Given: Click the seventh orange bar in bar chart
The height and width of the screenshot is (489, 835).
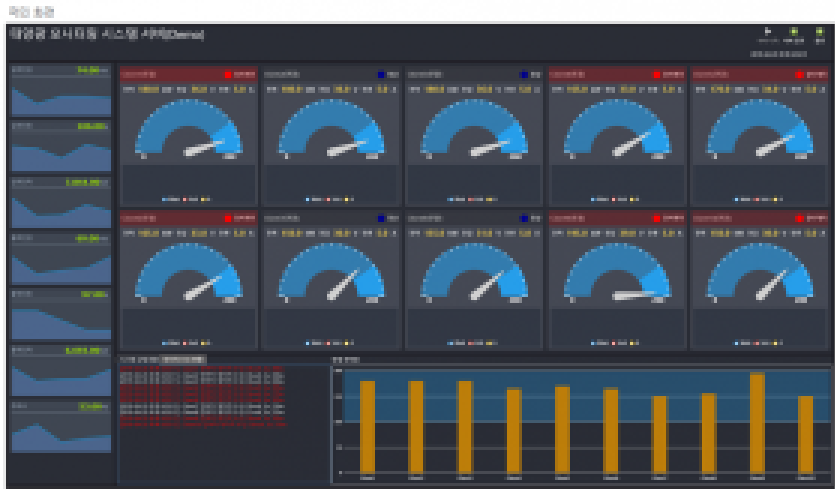Looking at the screenshot, I should [659, 435].
